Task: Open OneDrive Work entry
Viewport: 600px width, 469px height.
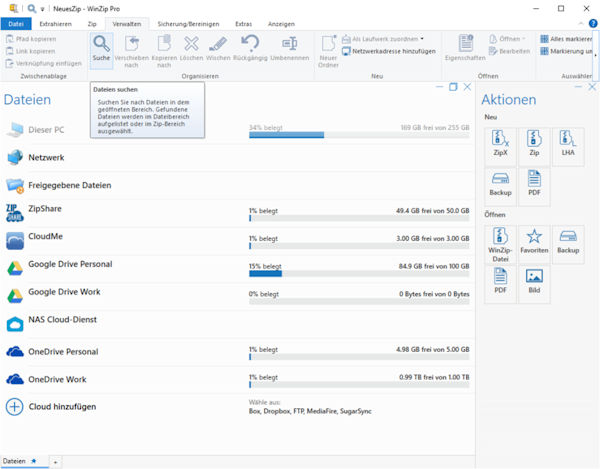Action: [x=237, y=379]
